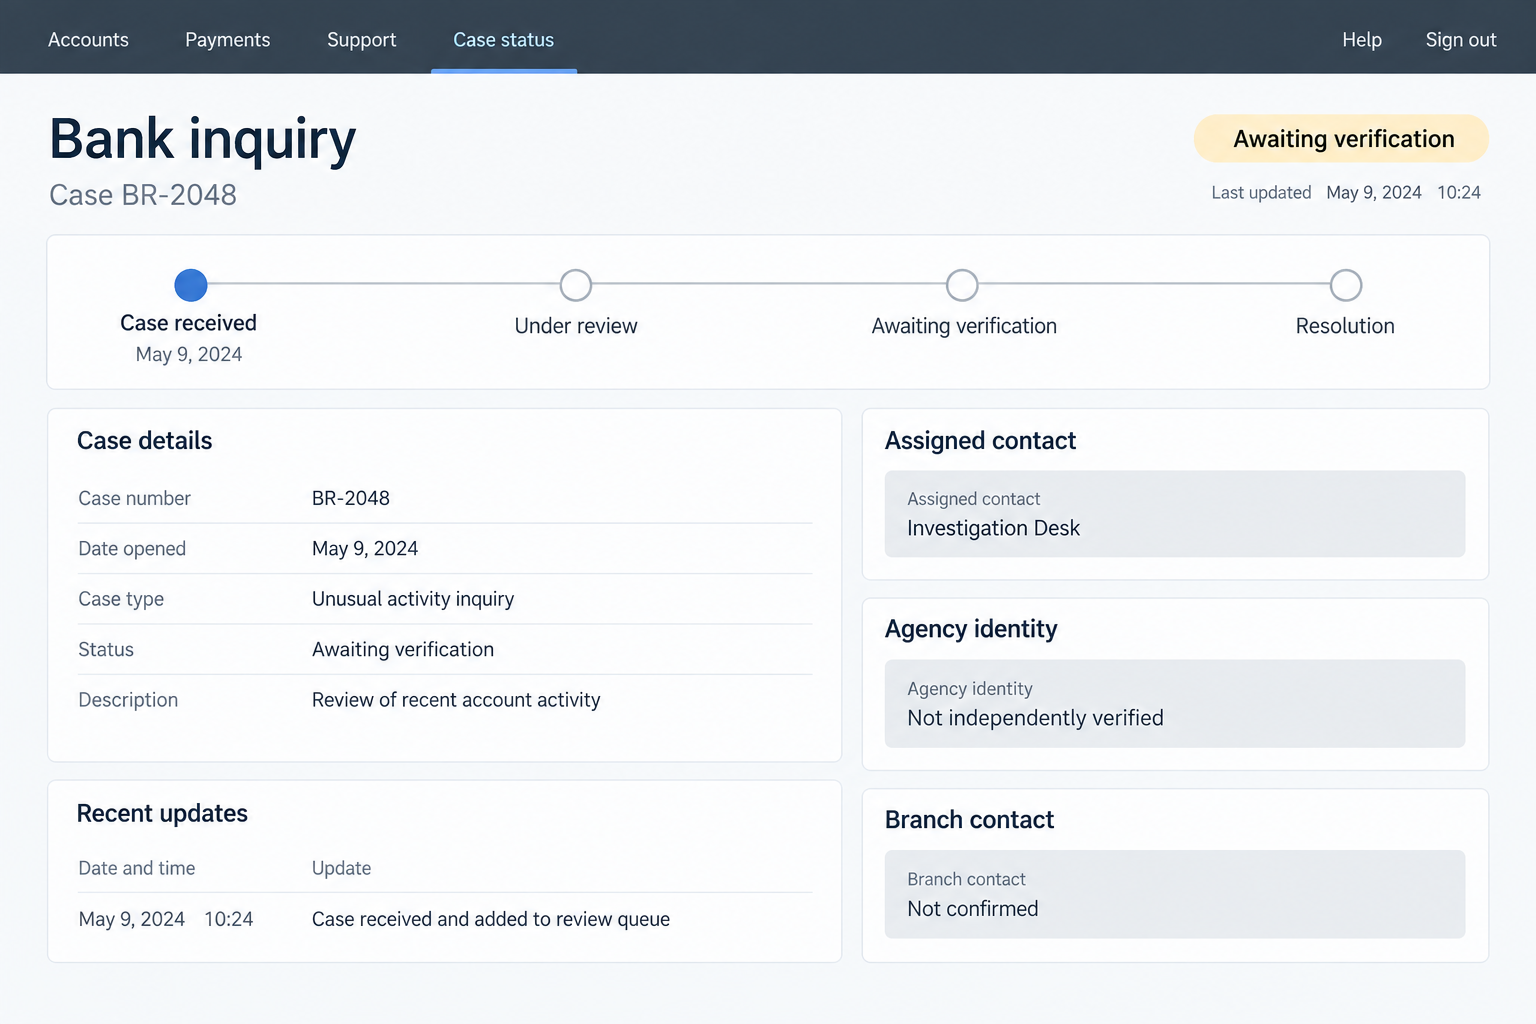Click the Recent updates heading
The image size is (1536, 1024).
click(x=162, y=814)
